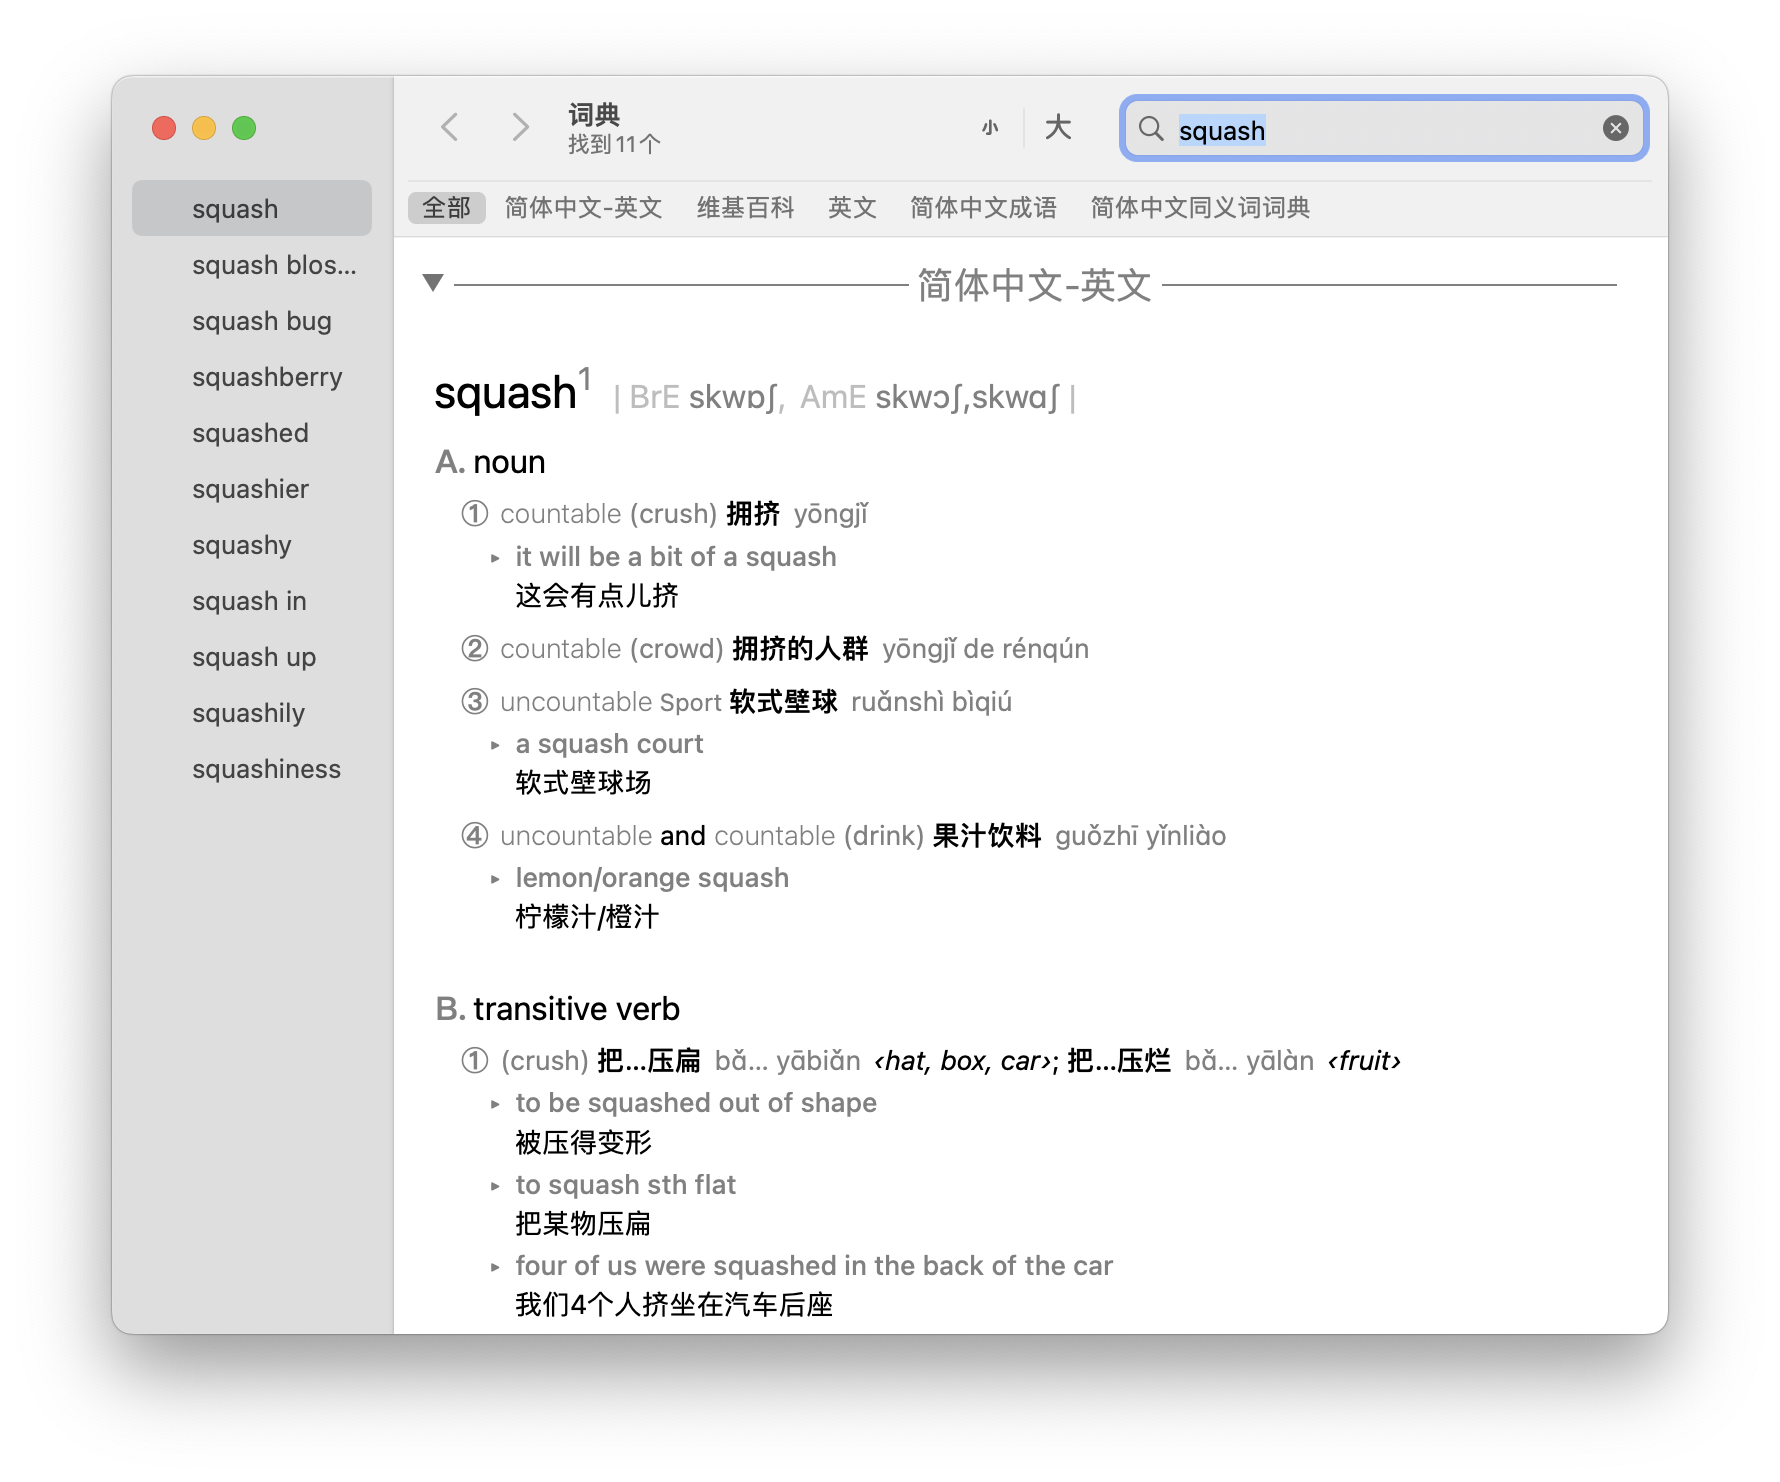Click translation 这会有点儿挤
The width and height of the screenshot is (1780, 1482).
[x=597, y=596]
